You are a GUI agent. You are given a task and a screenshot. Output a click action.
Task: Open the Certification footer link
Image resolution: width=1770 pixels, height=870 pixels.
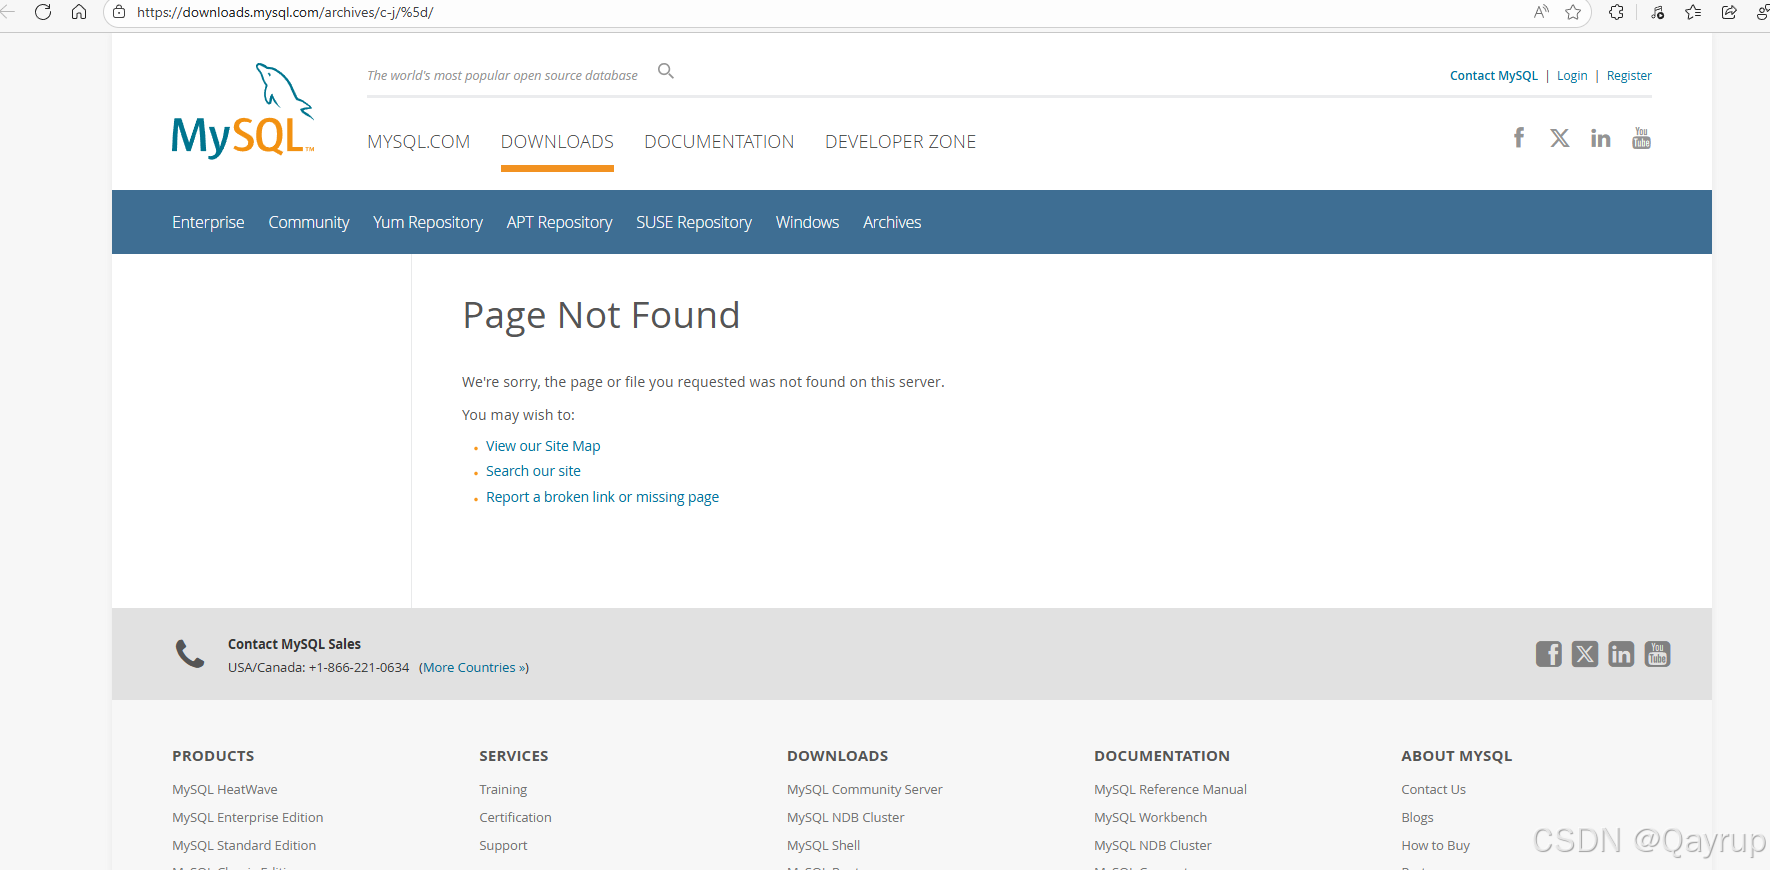tap(515, 818)
